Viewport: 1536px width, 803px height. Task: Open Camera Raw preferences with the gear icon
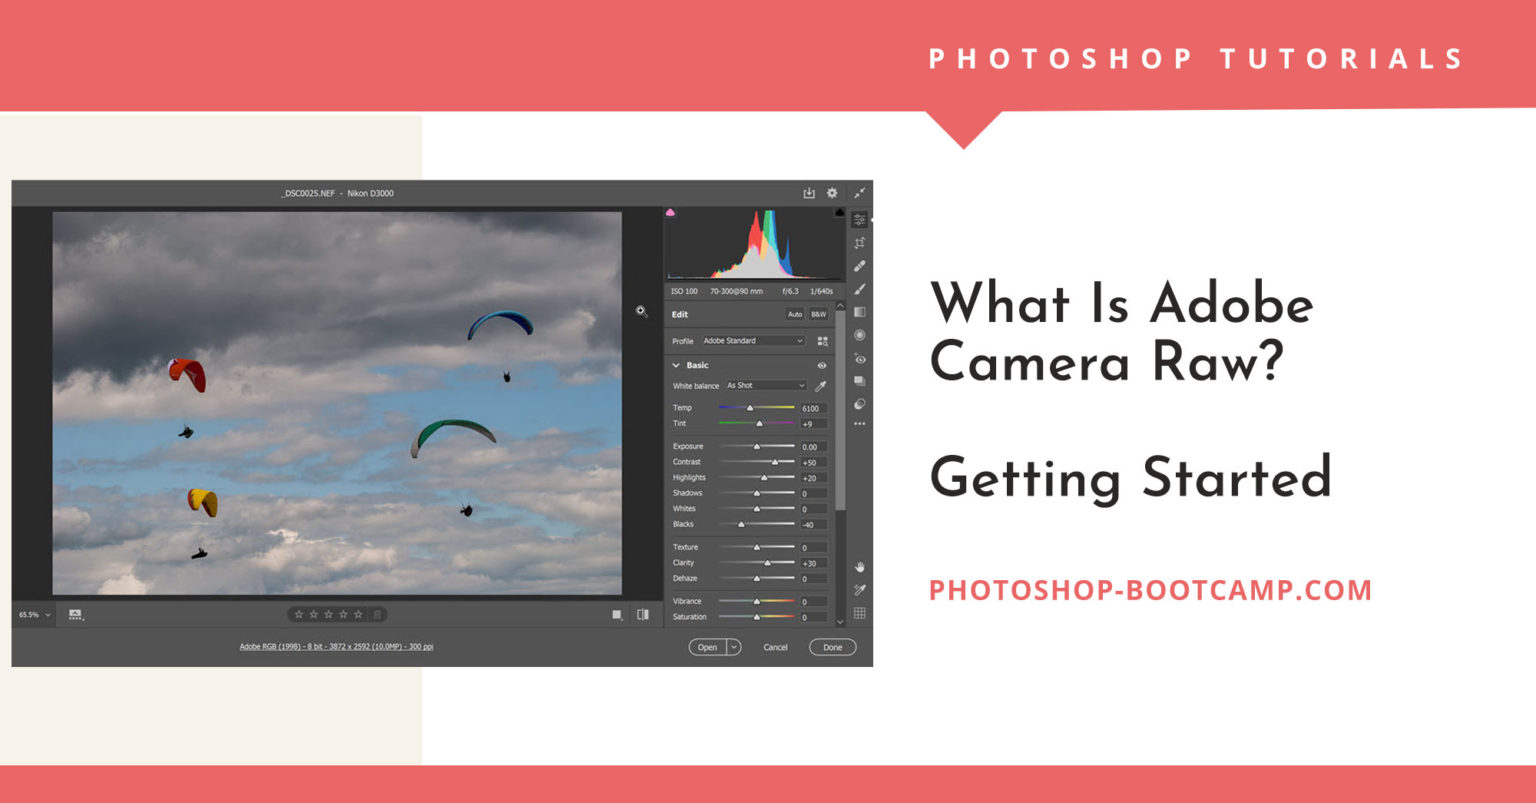[831, 192]
